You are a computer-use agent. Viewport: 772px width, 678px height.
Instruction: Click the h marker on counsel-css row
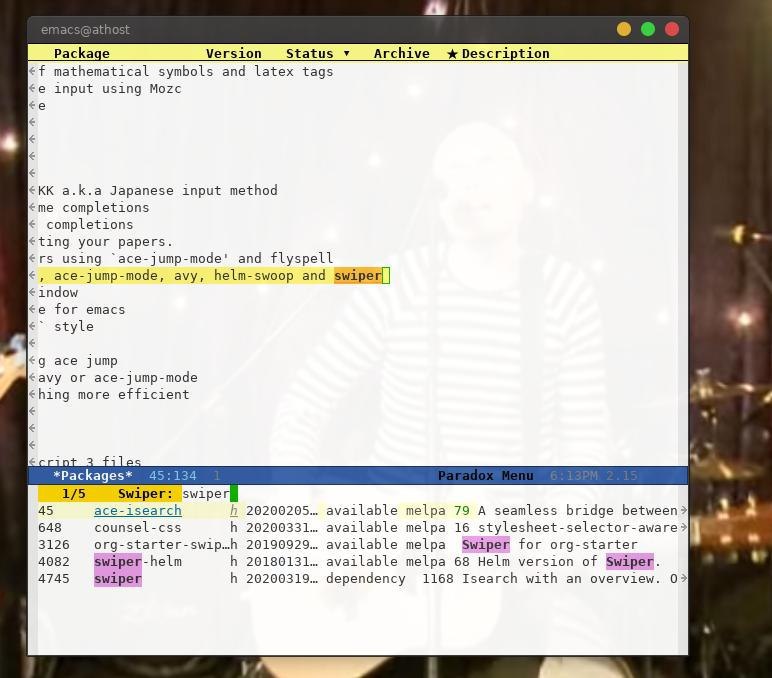[234, 527]
